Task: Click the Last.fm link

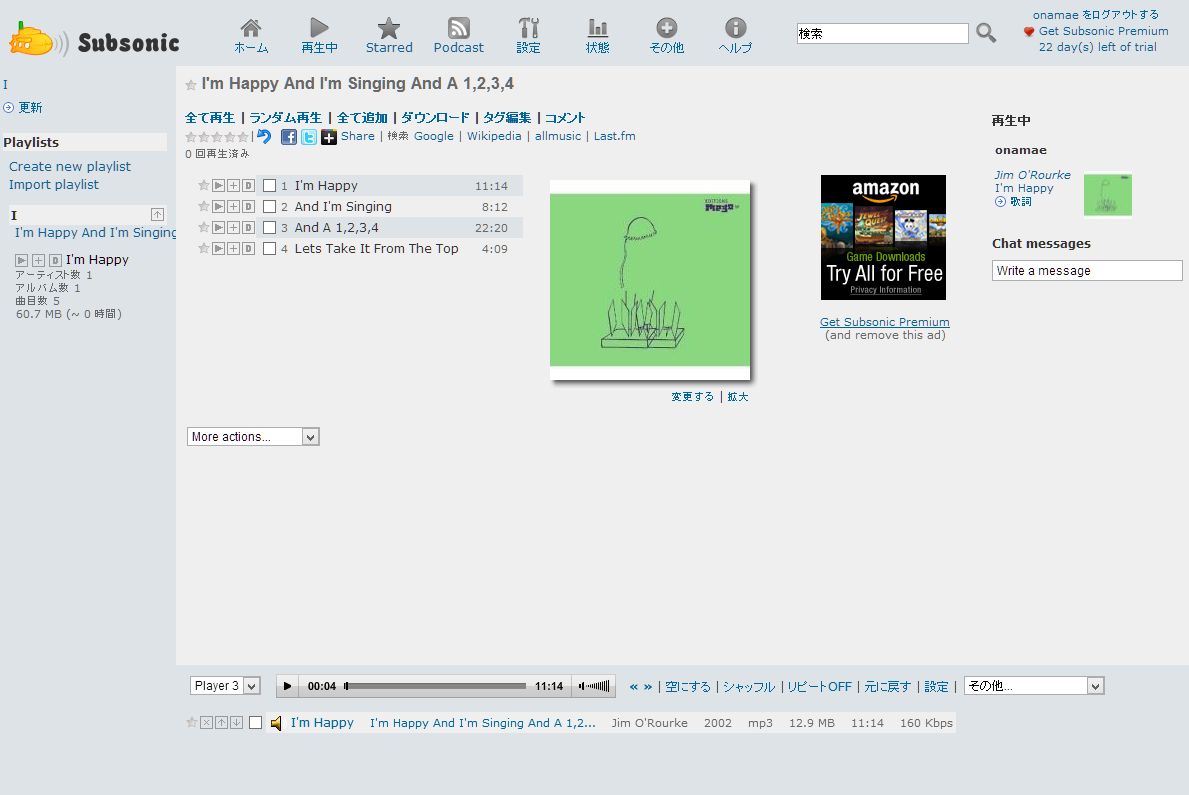Action: coord(615,137)
